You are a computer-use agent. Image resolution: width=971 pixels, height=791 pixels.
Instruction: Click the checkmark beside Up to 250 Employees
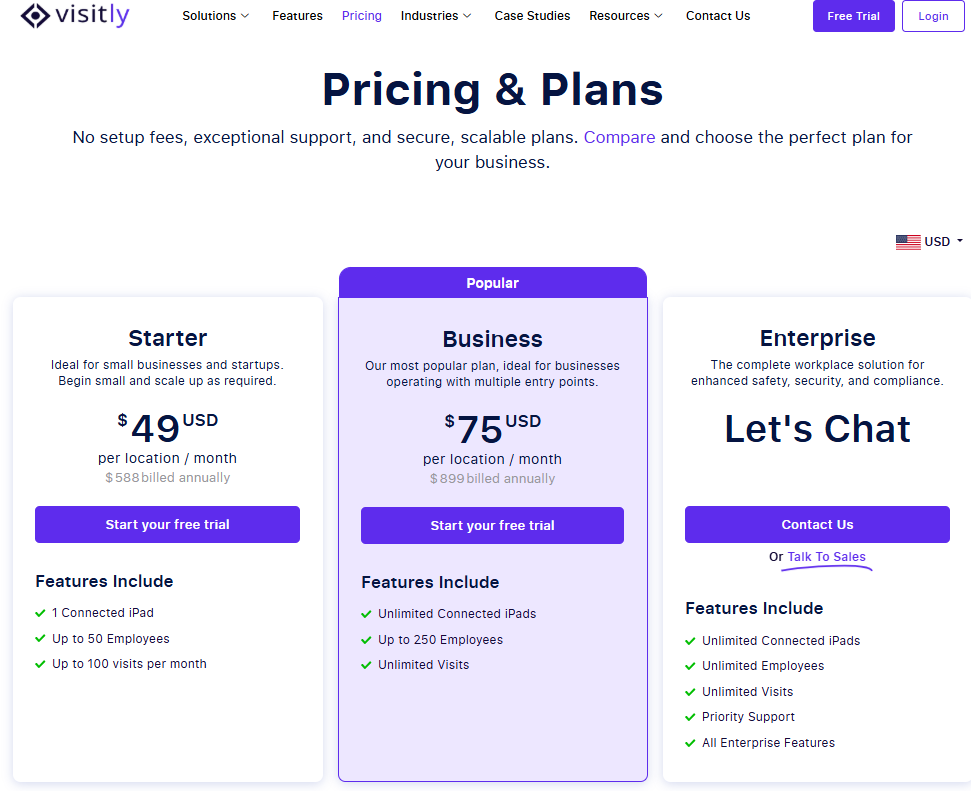point(366,640)
